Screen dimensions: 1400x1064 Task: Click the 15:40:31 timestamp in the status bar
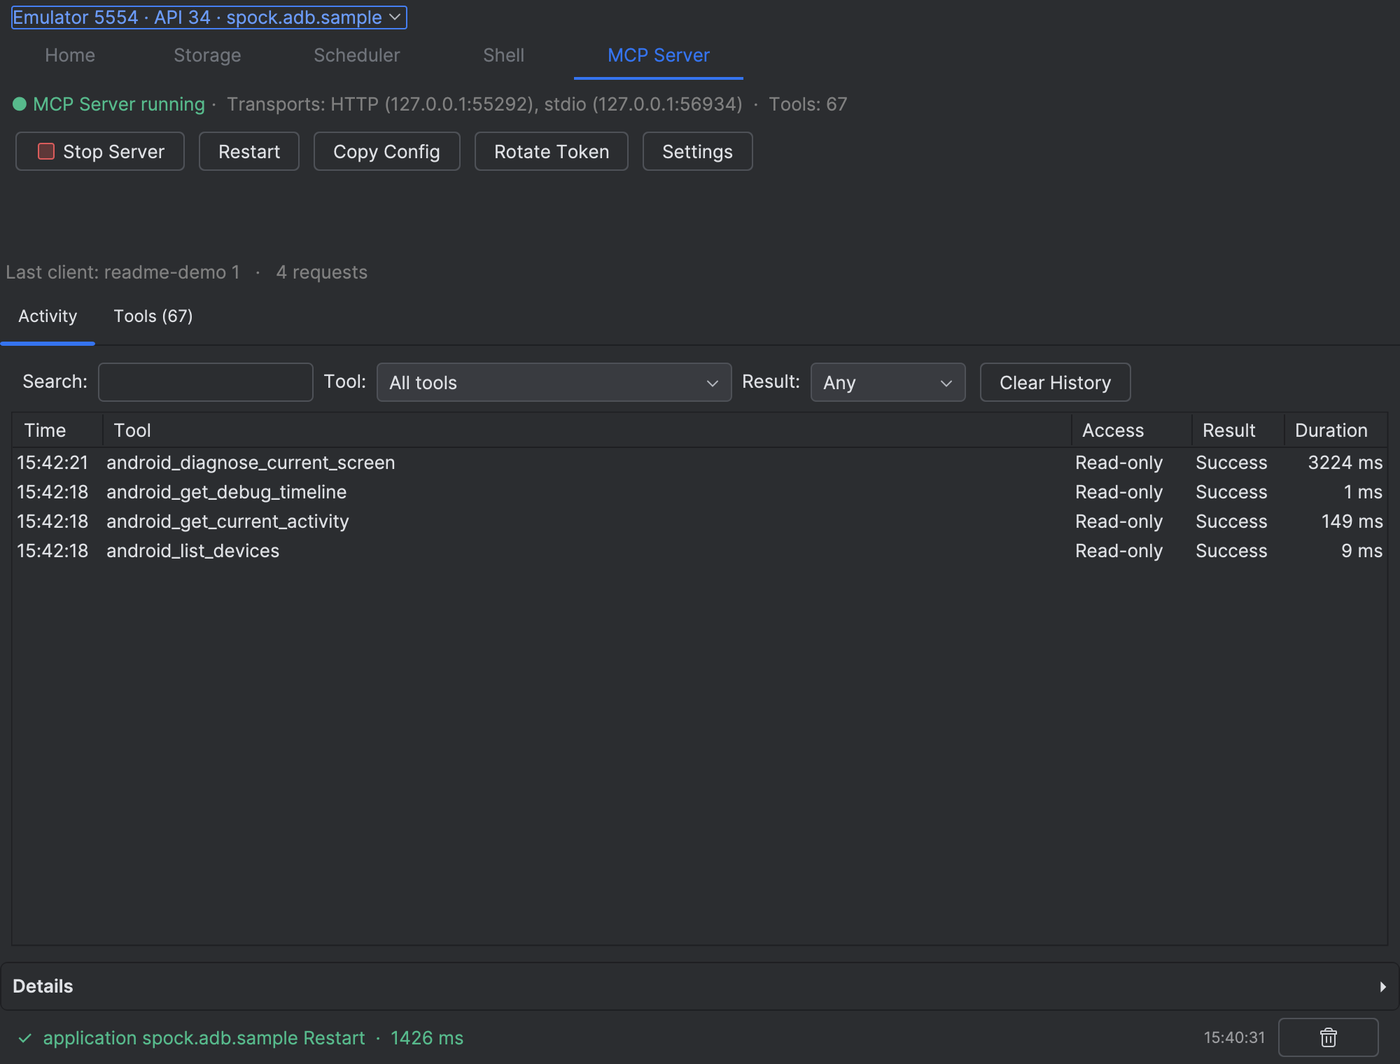click(1234, 1038)
